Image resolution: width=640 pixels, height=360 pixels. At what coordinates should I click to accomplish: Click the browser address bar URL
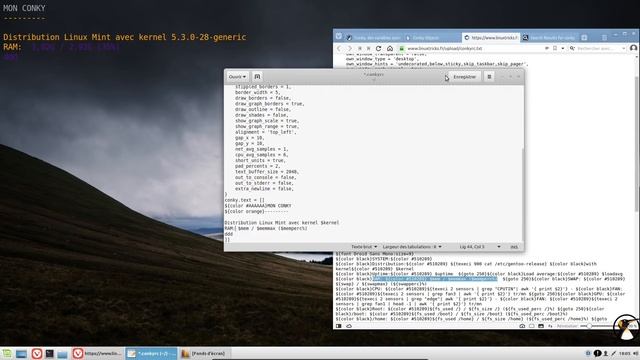click(444, 48)
